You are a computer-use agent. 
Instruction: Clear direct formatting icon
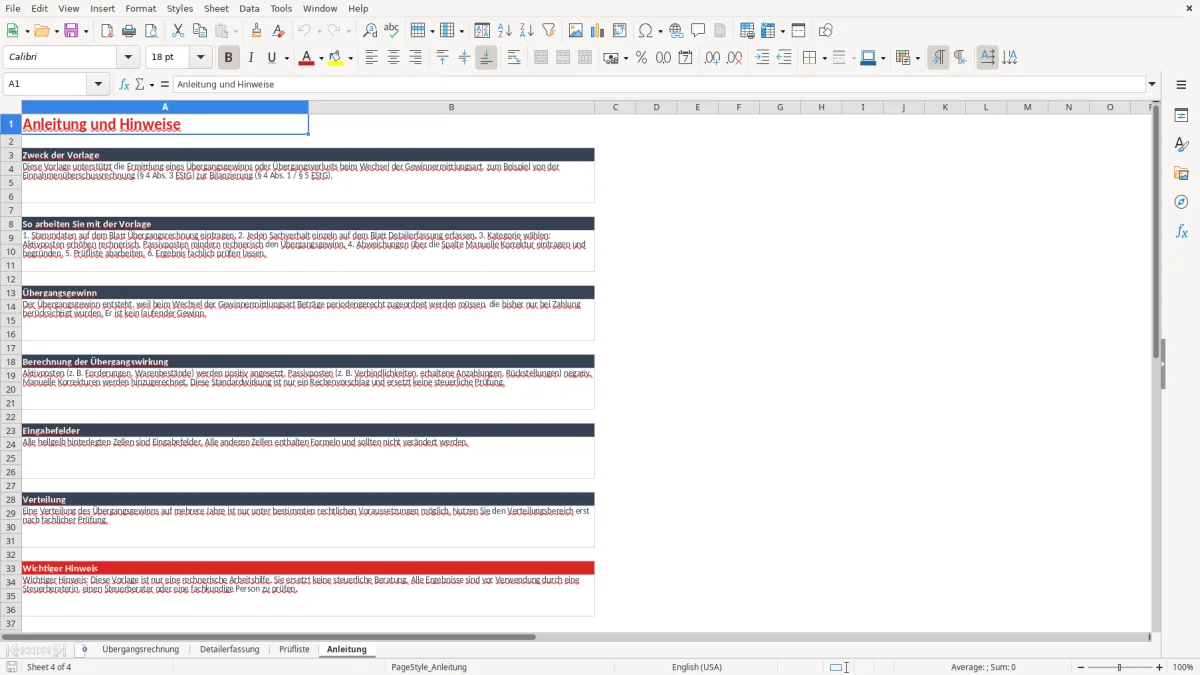coord(278,31)
